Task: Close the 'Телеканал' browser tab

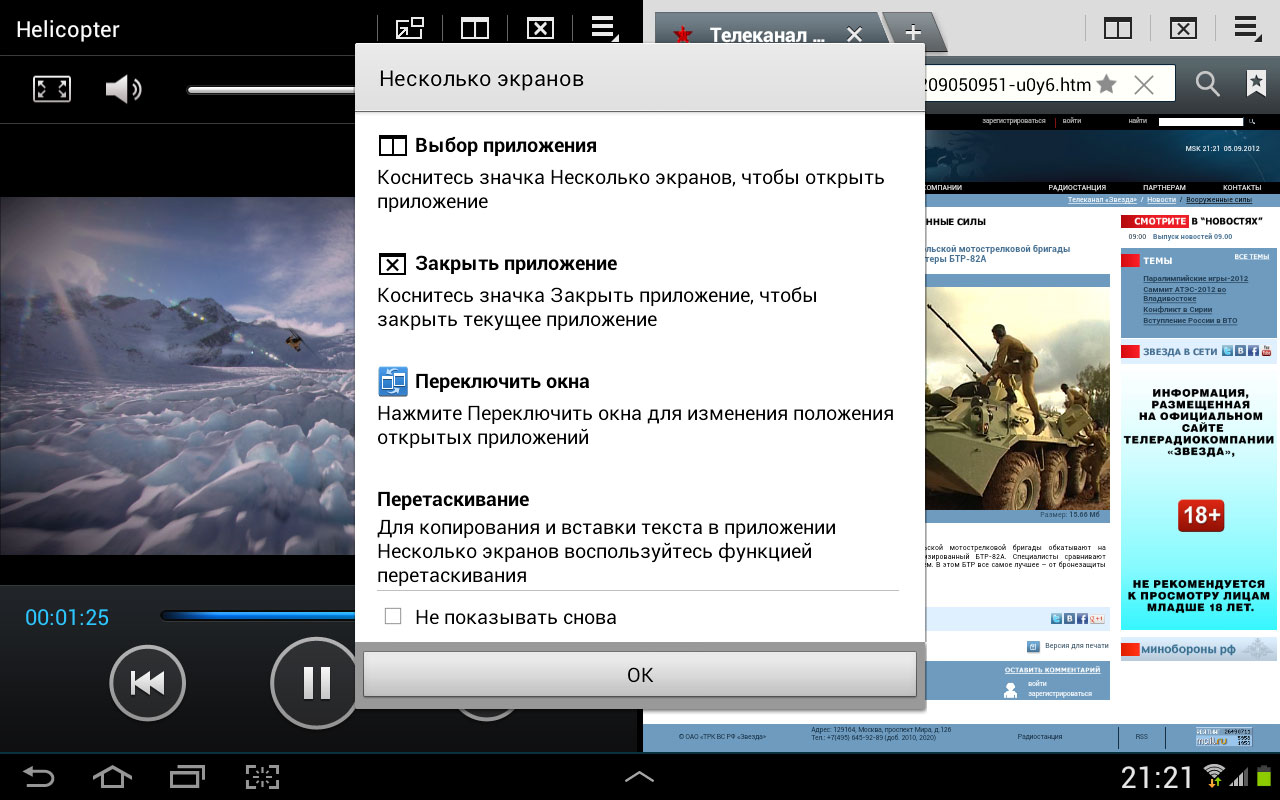Action: pyautogui.click(x=854, y=34)
